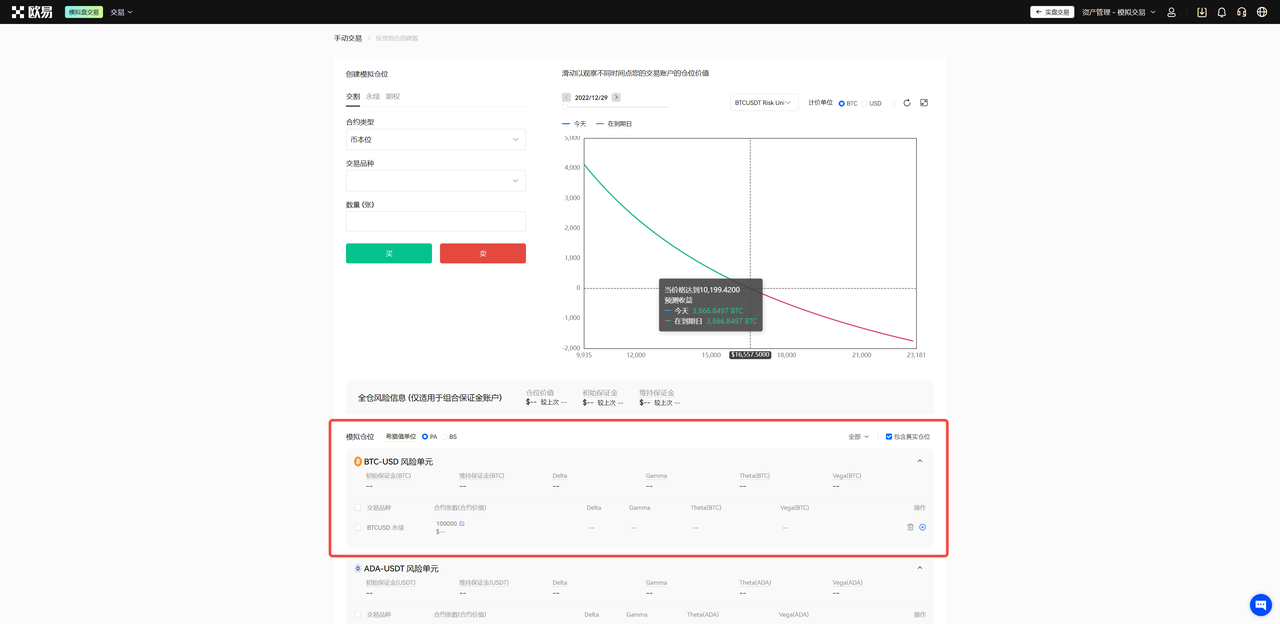Open the BTCUSDT Risk Unit dropdown

[x=764, y=102]
